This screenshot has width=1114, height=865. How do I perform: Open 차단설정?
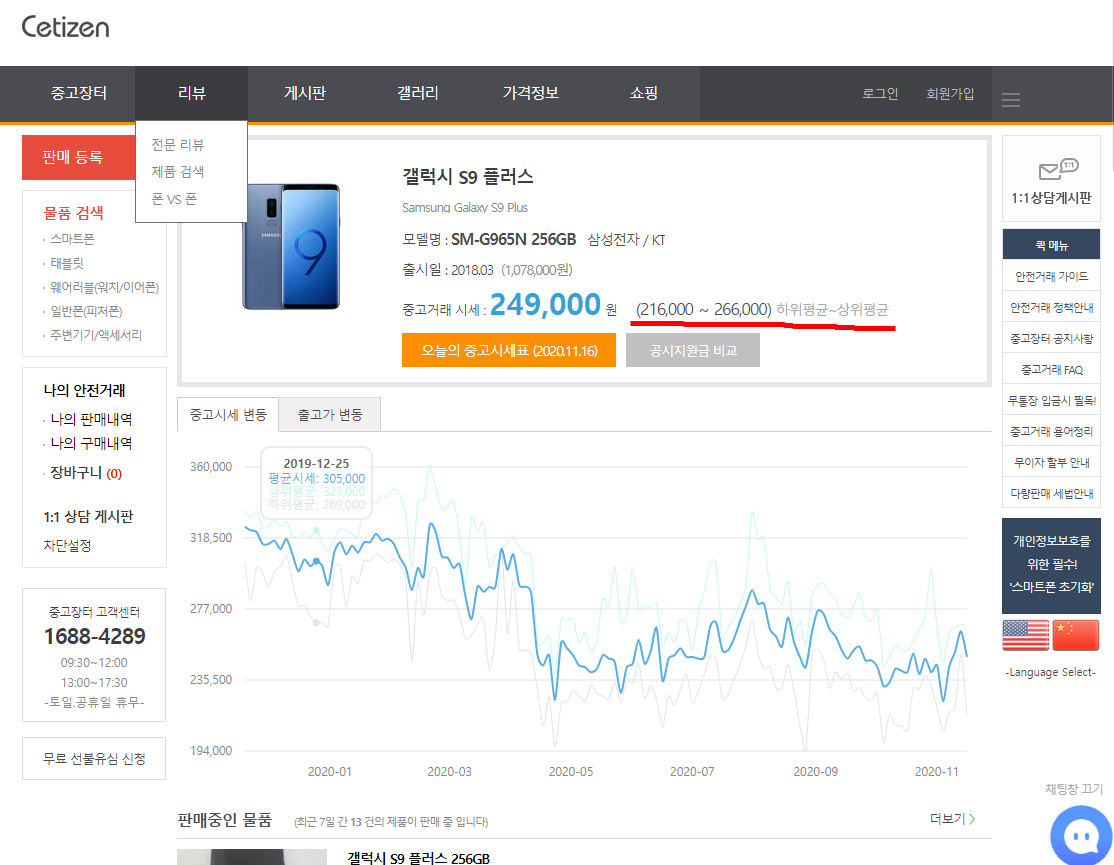pyautogui.click(x=67, y=545)
